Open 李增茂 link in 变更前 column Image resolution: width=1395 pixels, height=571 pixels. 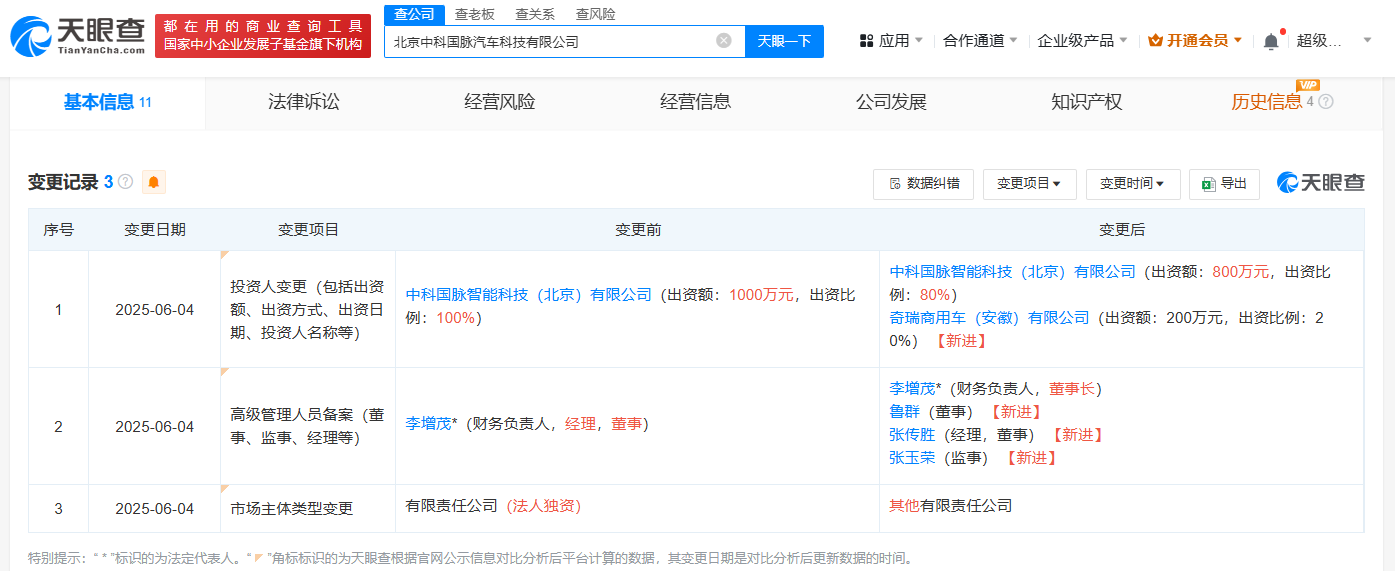428,424
